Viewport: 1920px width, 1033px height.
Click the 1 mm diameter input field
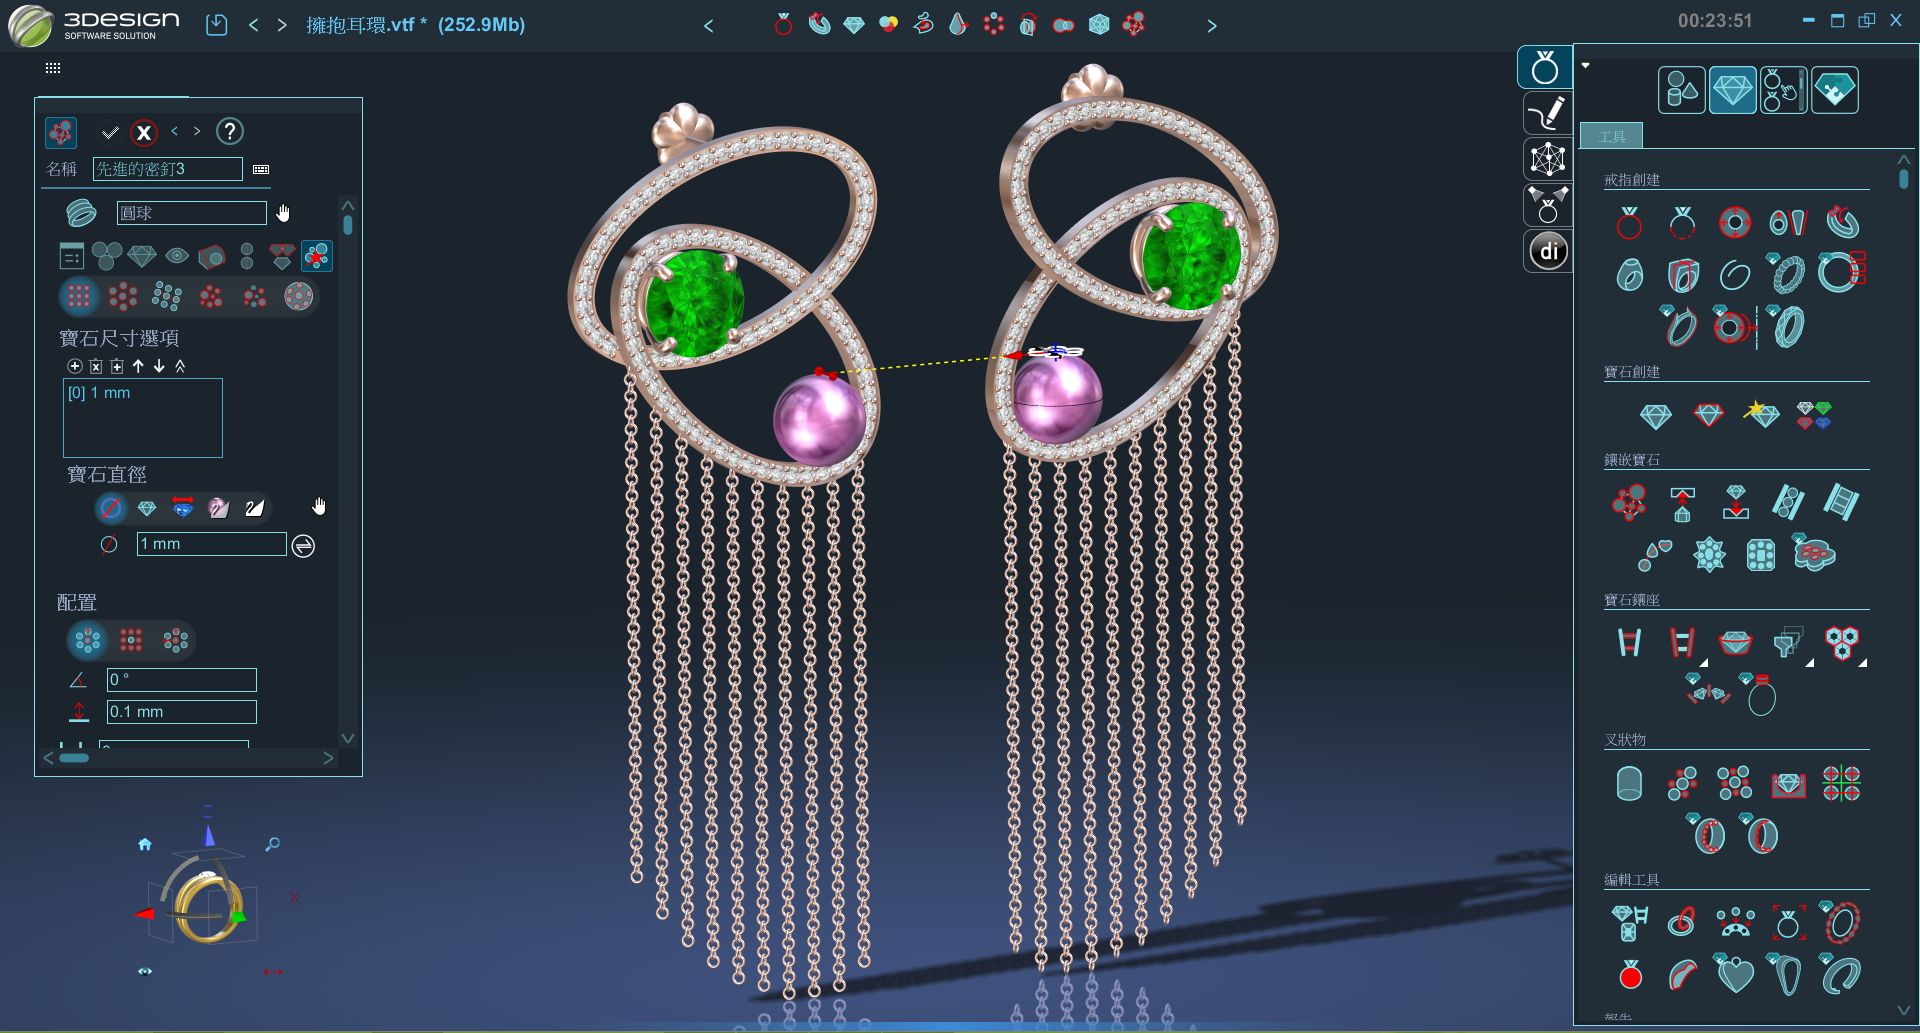click(211, 544)
